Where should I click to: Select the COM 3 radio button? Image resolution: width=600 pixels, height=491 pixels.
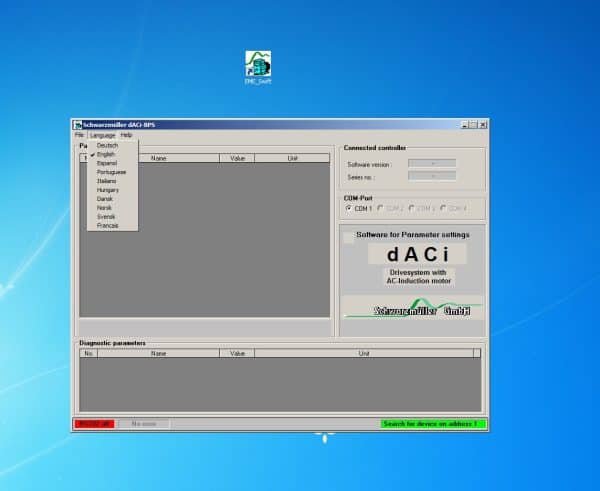pos(411,208)
